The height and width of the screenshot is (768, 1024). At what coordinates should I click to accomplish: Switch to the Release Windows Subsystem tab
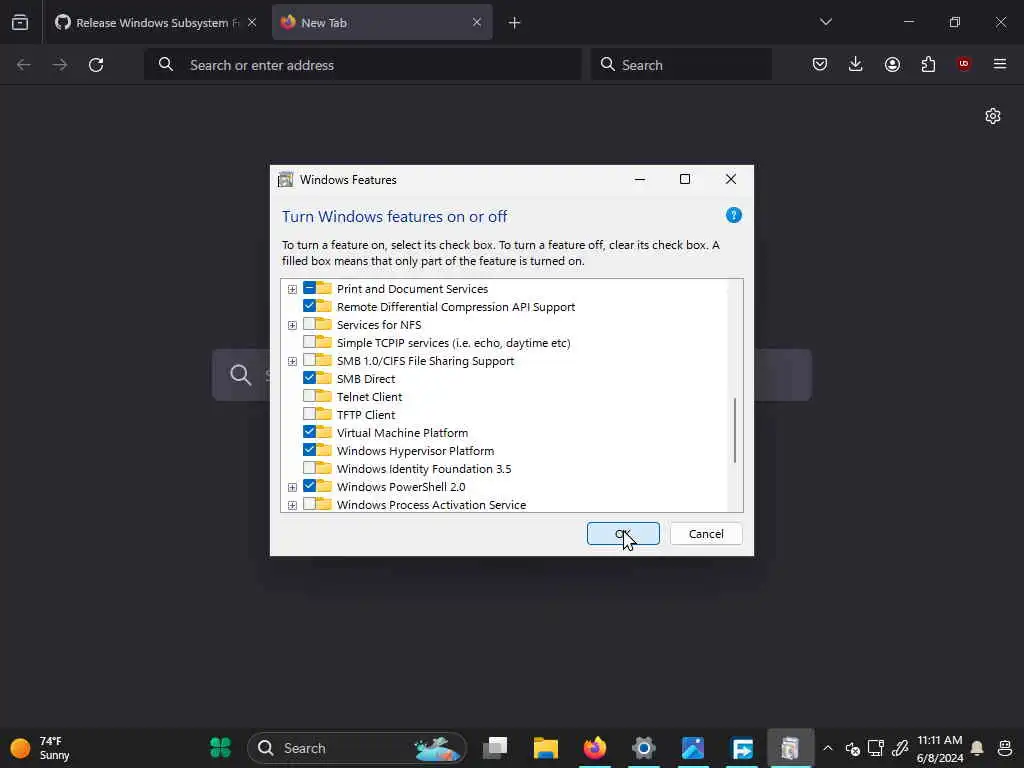click(x=156, y=22)
